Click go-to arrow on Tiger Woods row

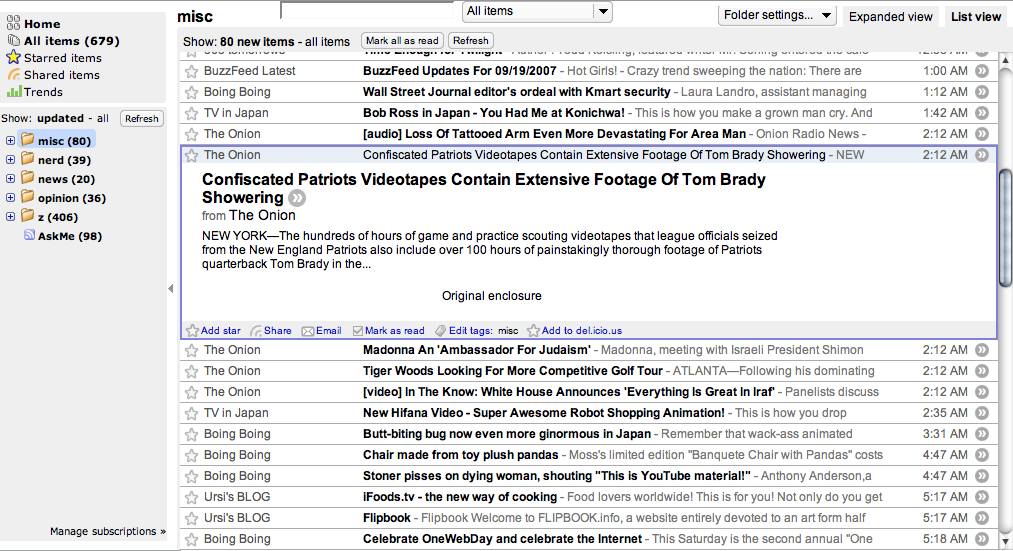pyautogui.click(x=982, y=371)
